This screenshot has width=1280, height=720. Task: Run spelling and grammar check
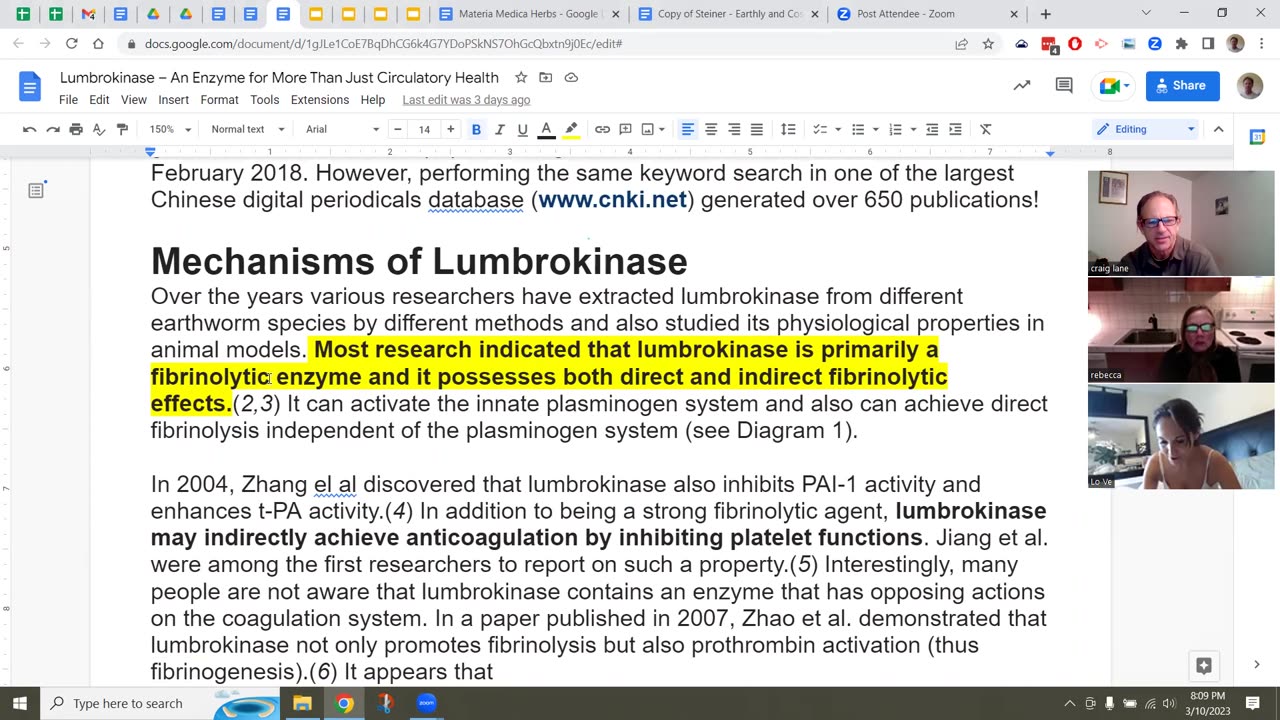coord(99,129)
